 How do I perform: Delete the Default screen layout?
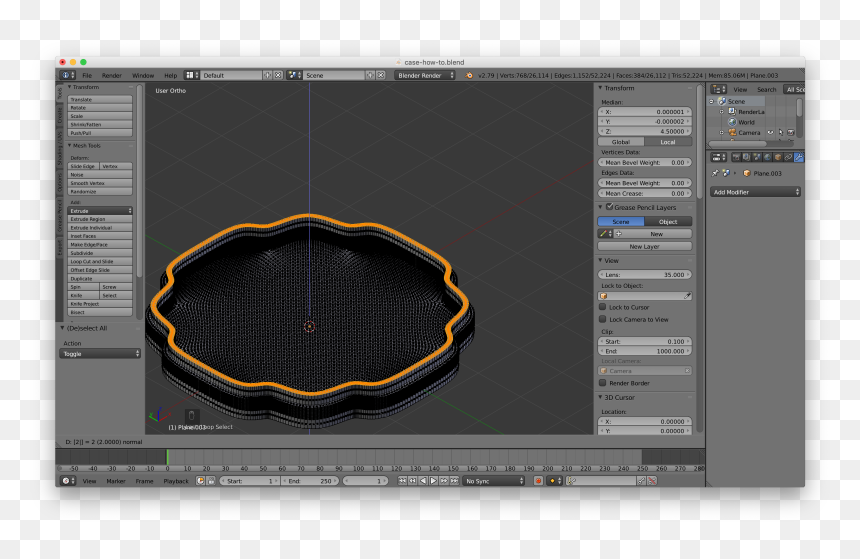pyautogui.click(x=278, y=75)
